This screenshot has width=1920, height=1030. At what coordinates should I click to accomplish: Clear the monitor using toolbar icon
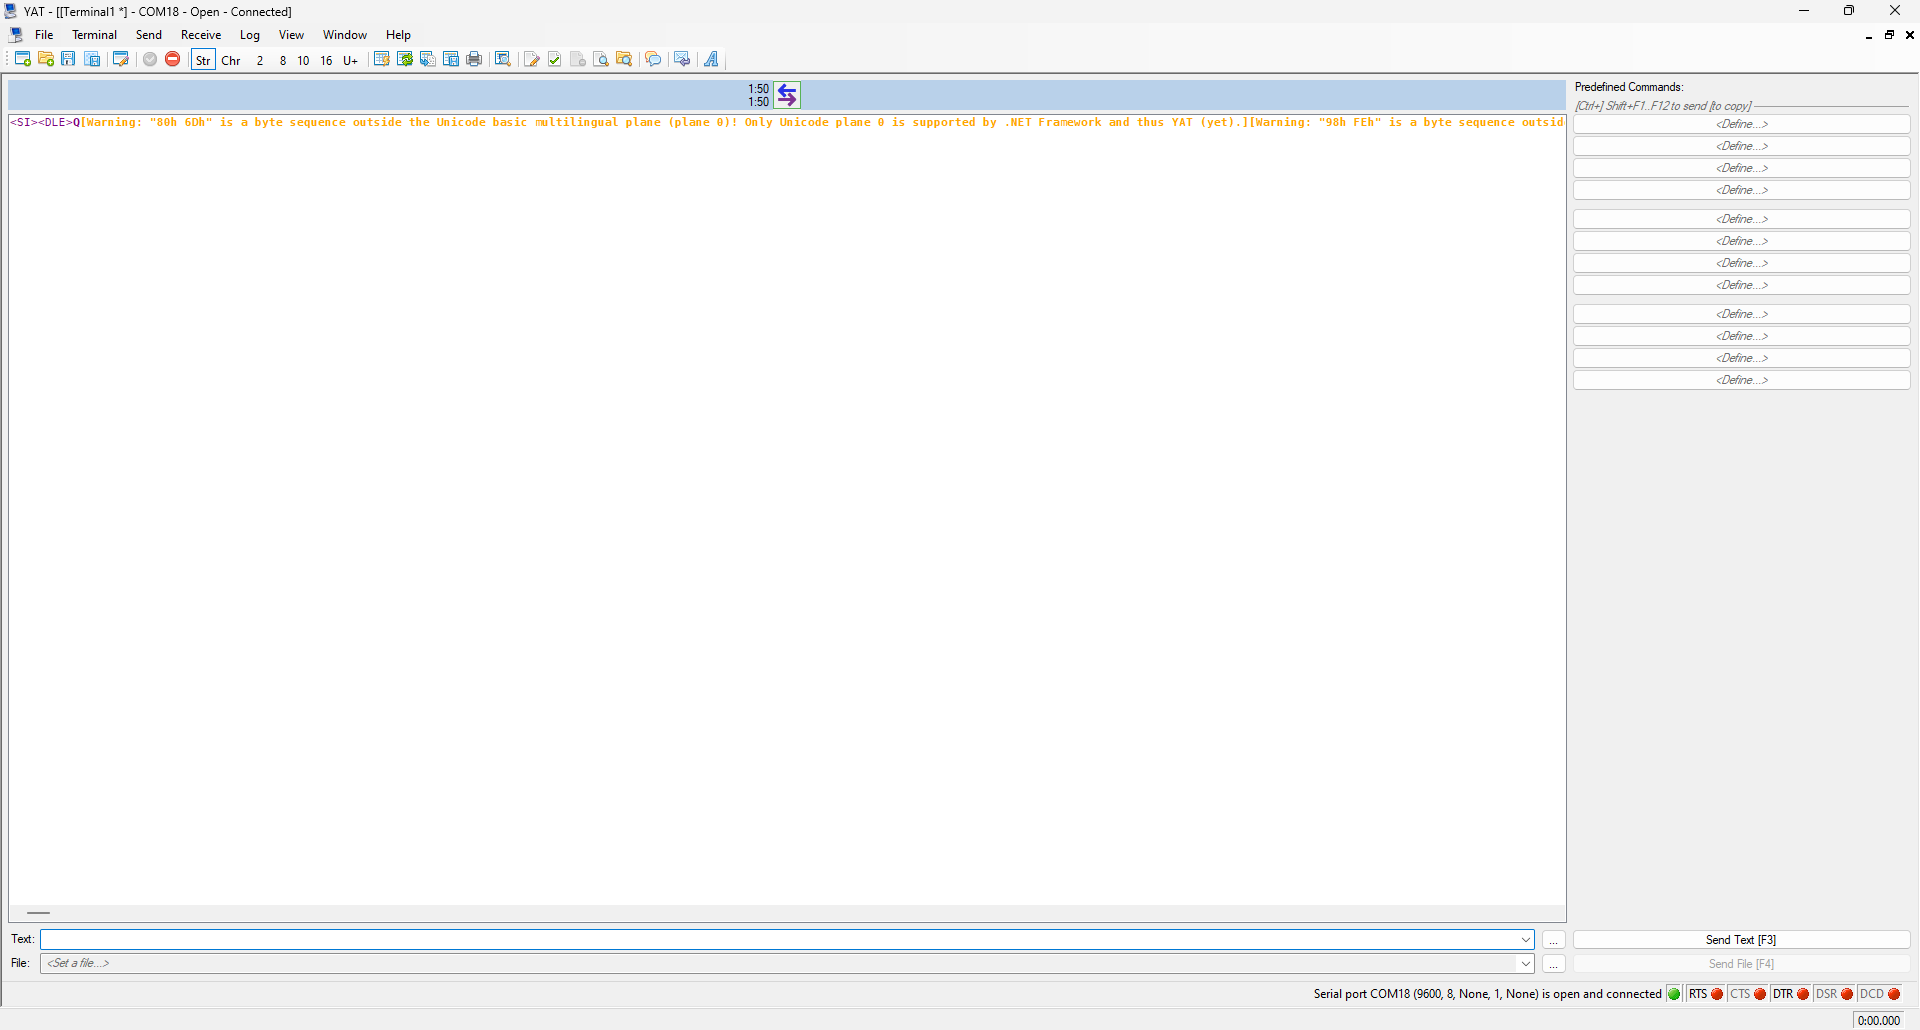coord(381,59)
